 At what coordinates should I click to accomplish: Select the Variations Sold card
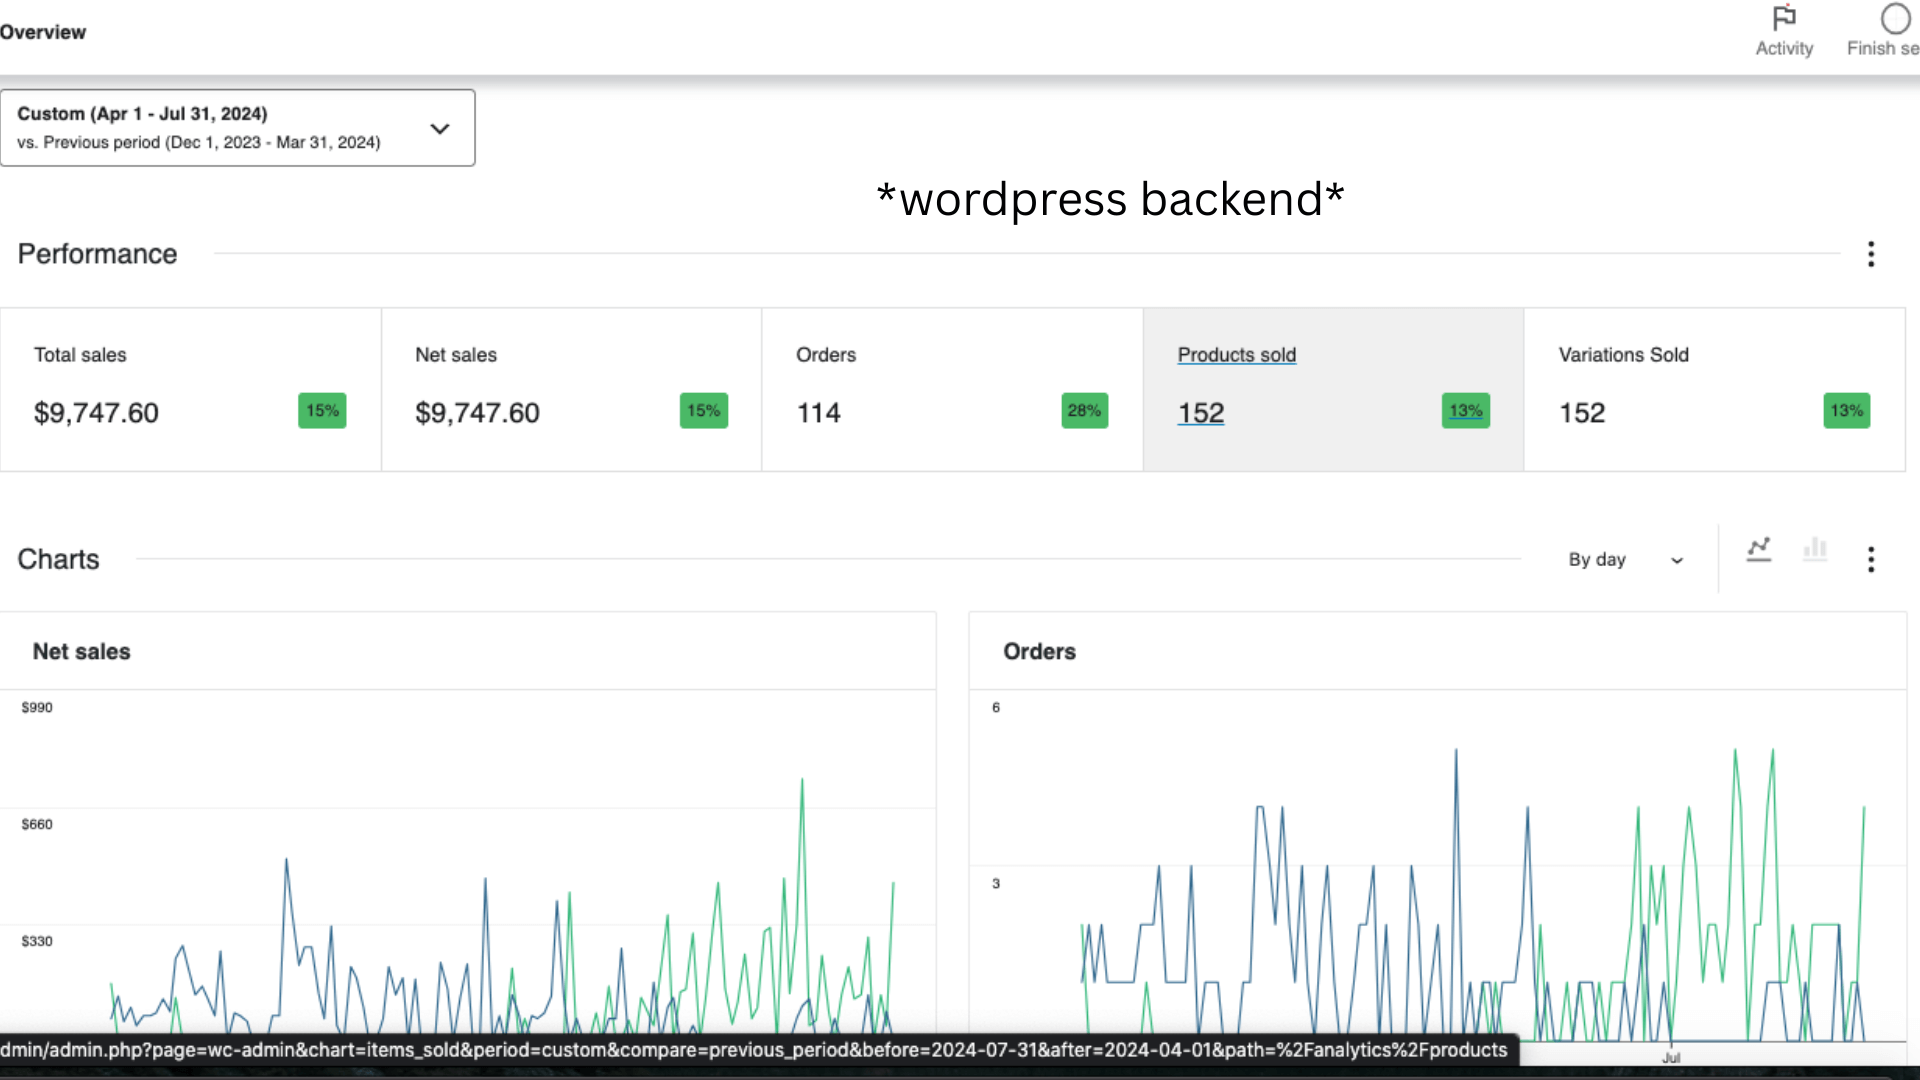pos(1713,390)
